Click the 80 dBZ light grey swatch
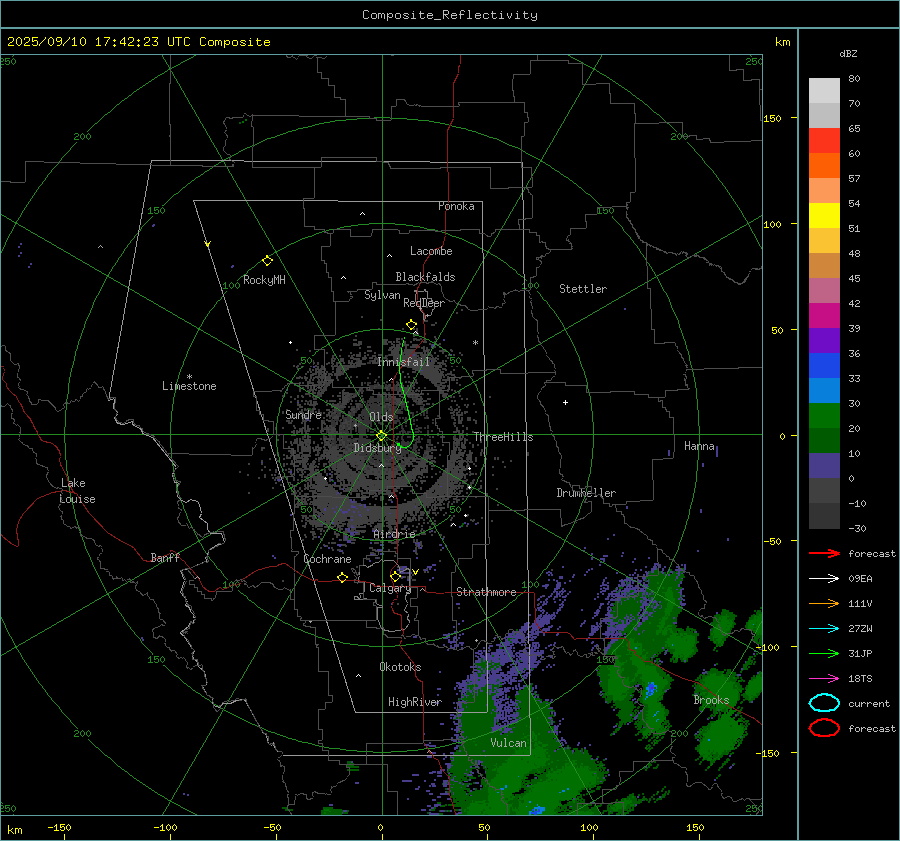900x841 pixels. click(x=824, y=90)
